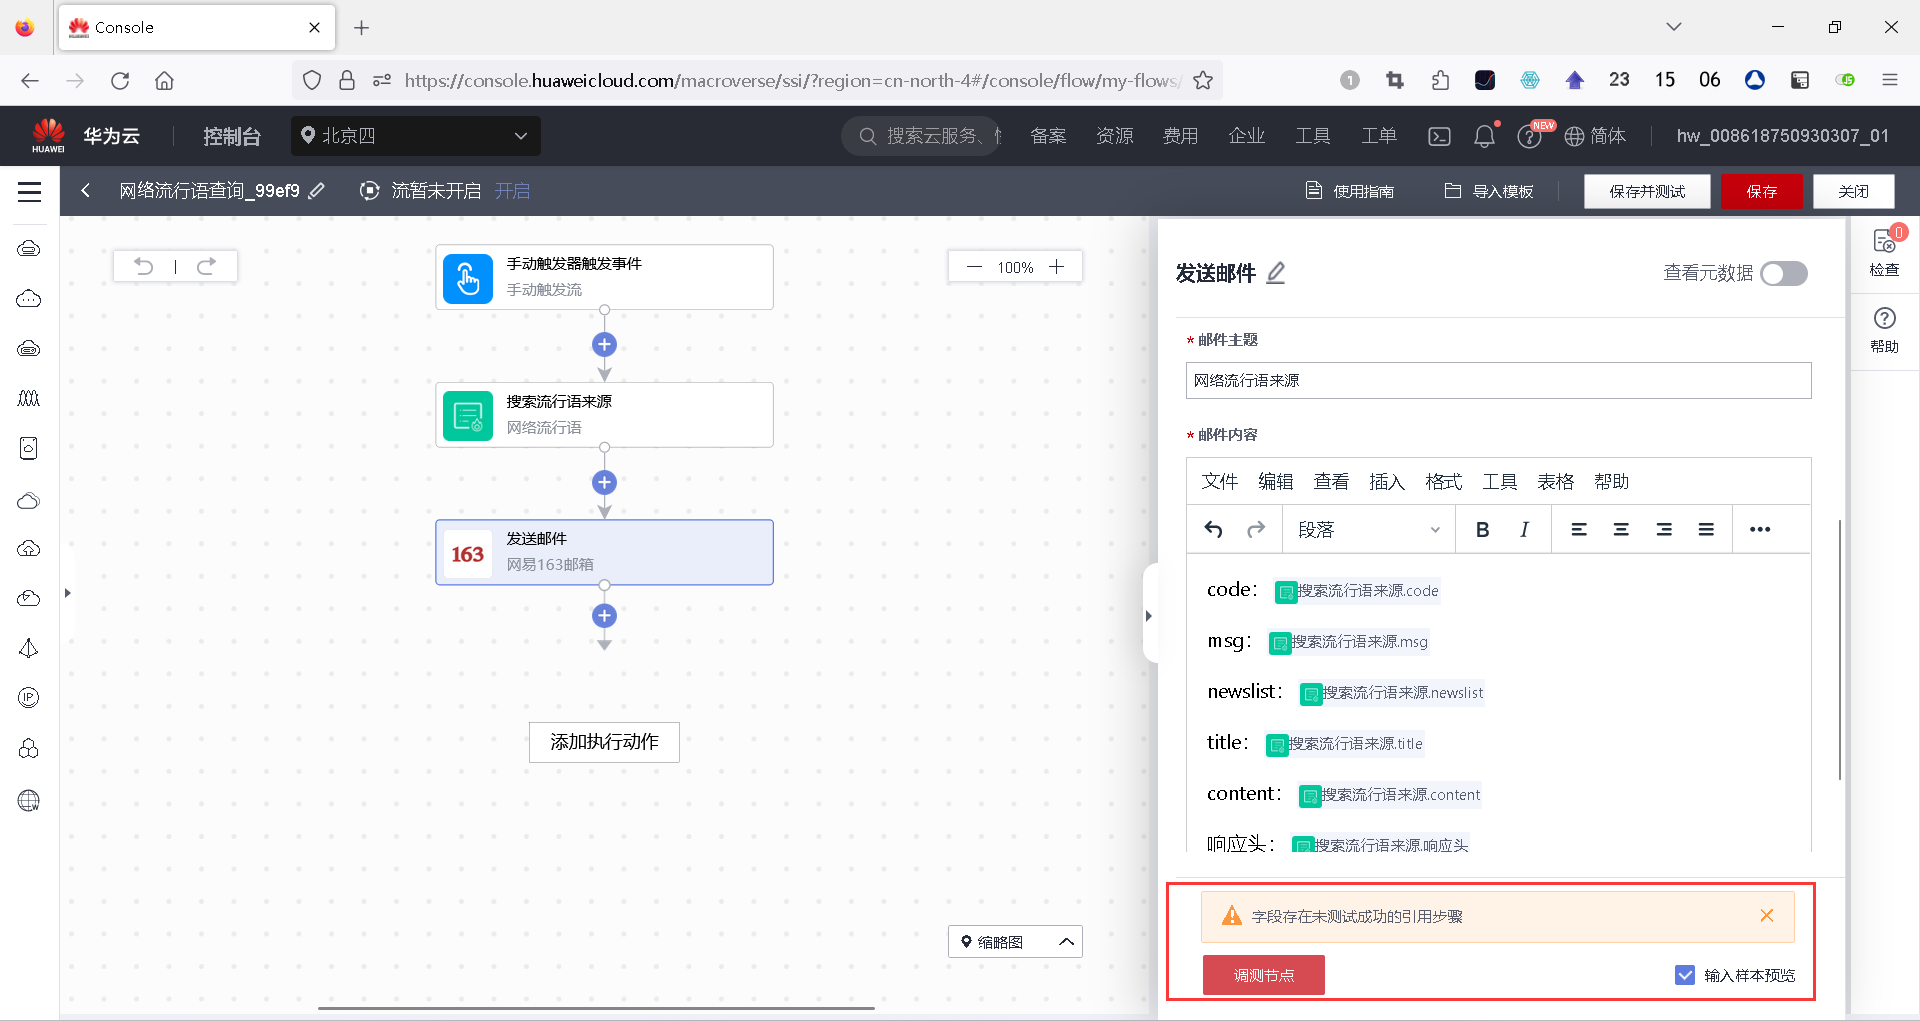The height and width of the screenshot is (1021, 1920).
Task: Open the 格式 editor menu
Action: 1443,482
